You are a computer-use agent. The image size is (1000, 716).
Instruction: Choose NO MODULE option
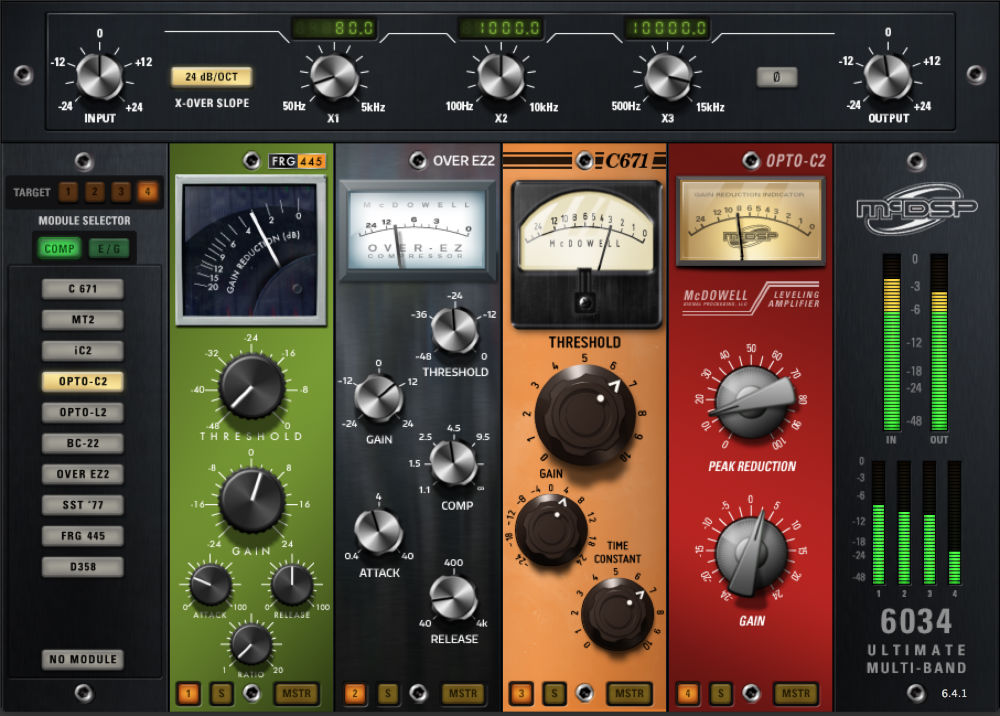[83, 659]
